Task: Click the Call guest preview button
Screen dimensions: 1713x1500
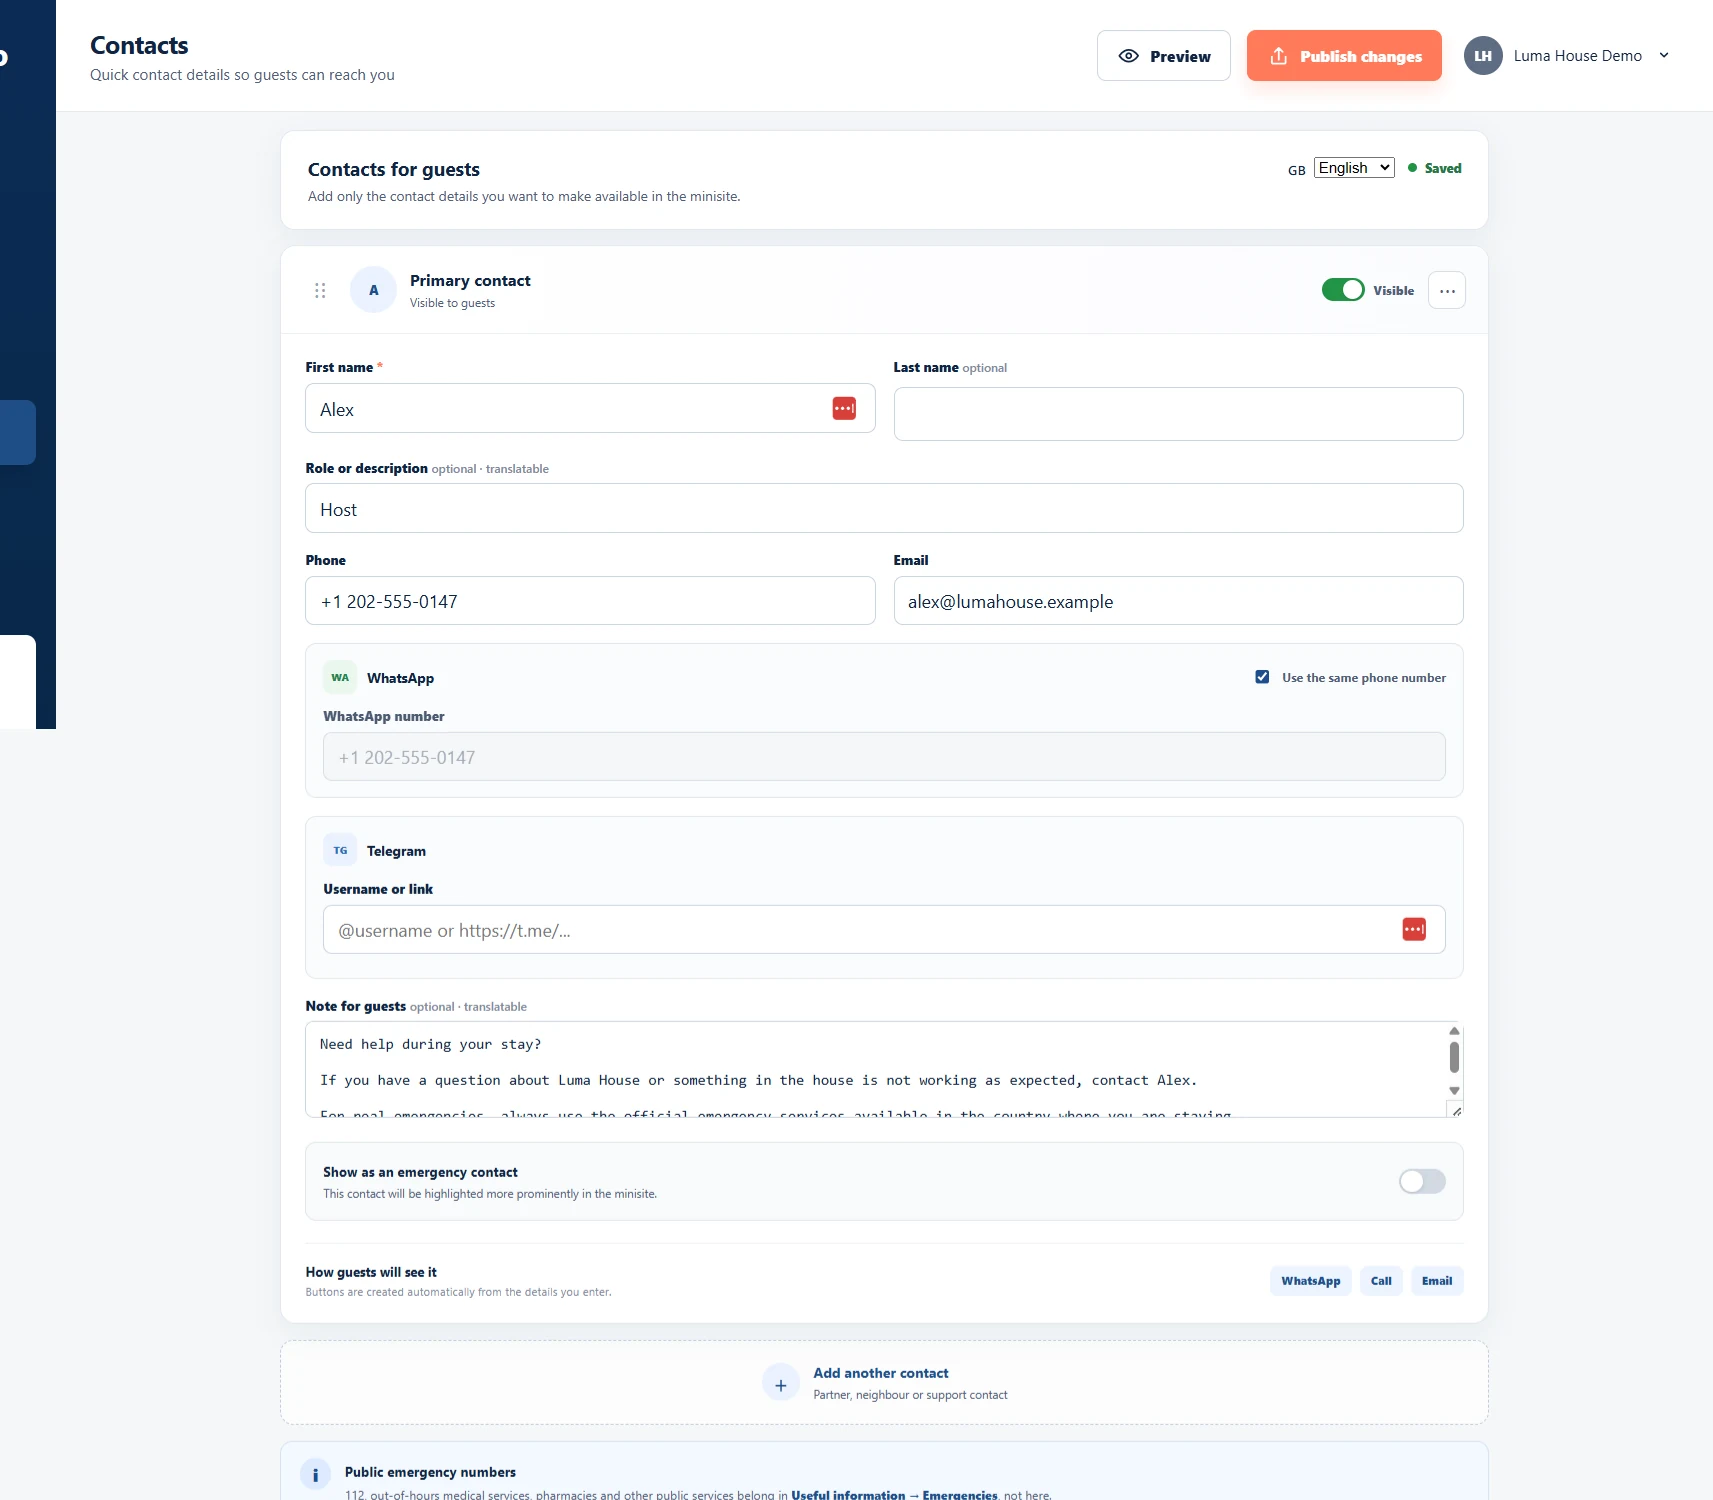Action: [1381, 1281]
